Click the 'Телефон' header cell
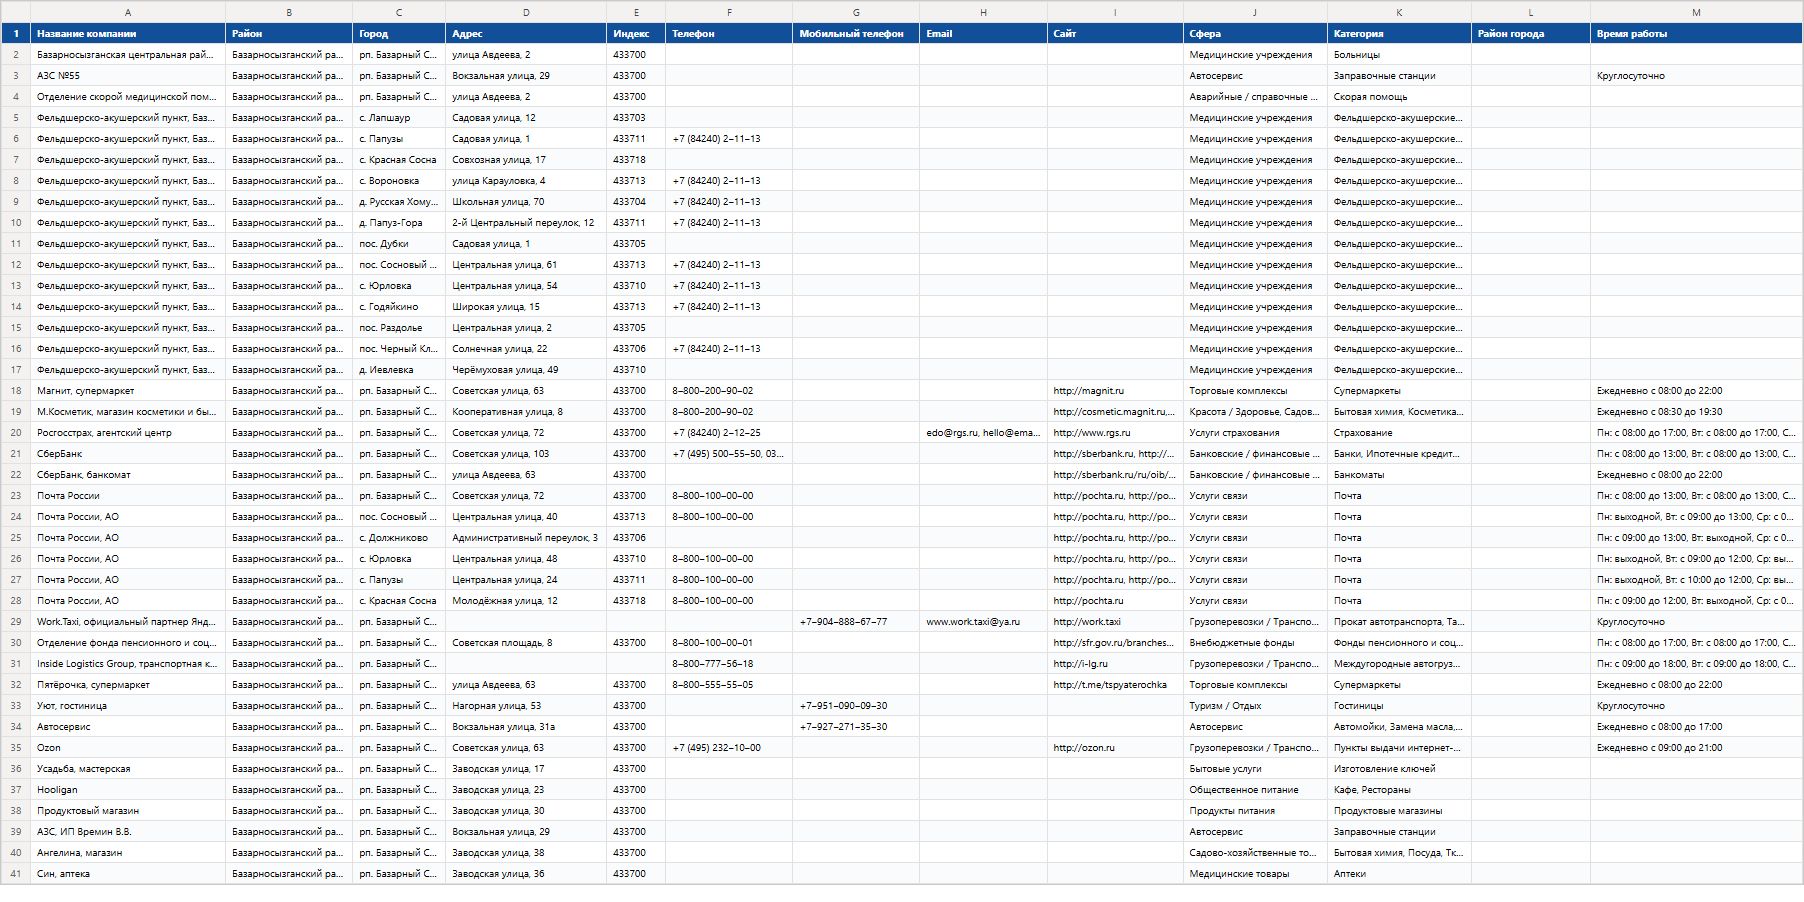1804x902 pixels. click(x=729, y=34)
